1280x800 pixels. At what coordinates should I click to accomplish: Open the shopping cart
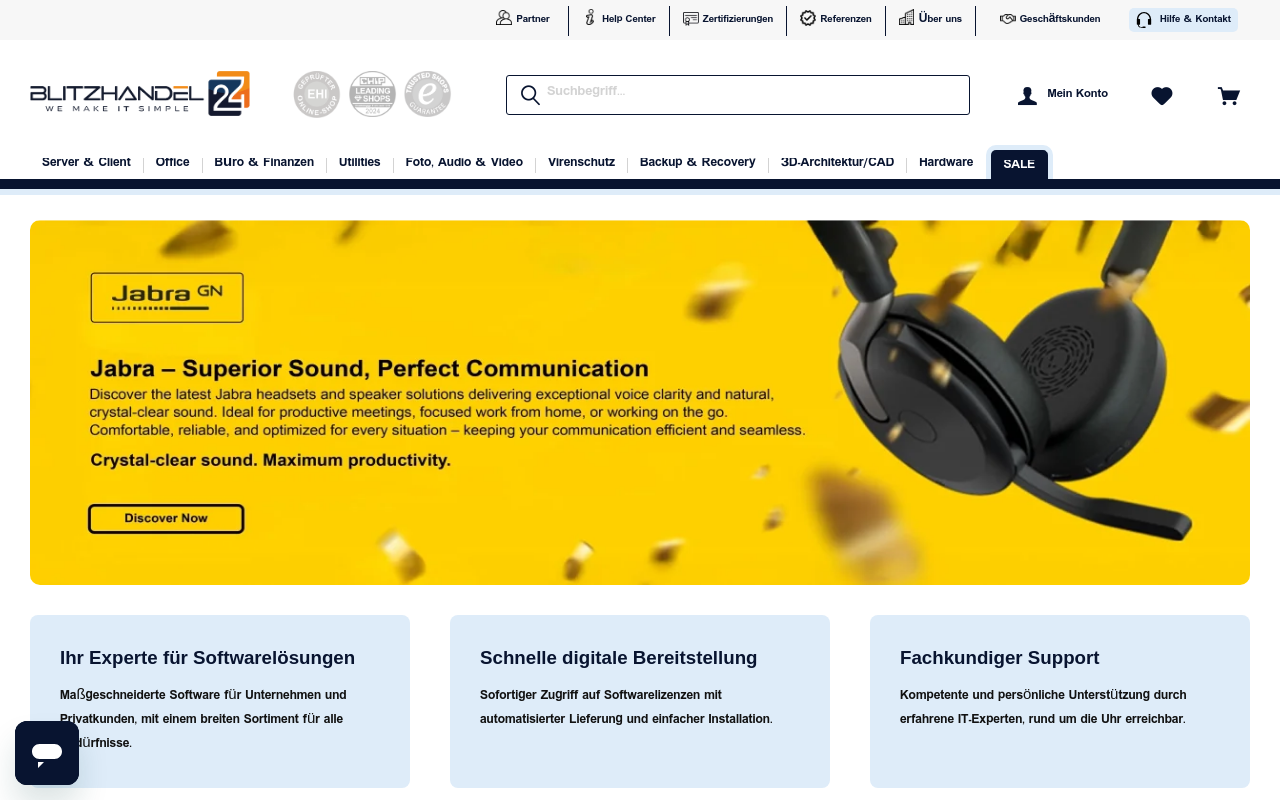coord(1228,96)
